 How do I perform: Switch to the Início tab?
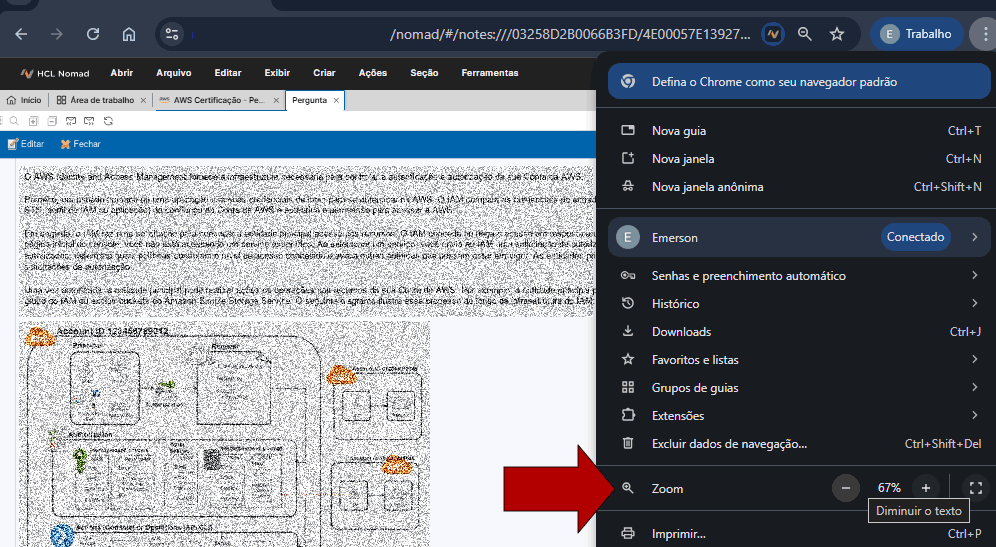[24, 100]
